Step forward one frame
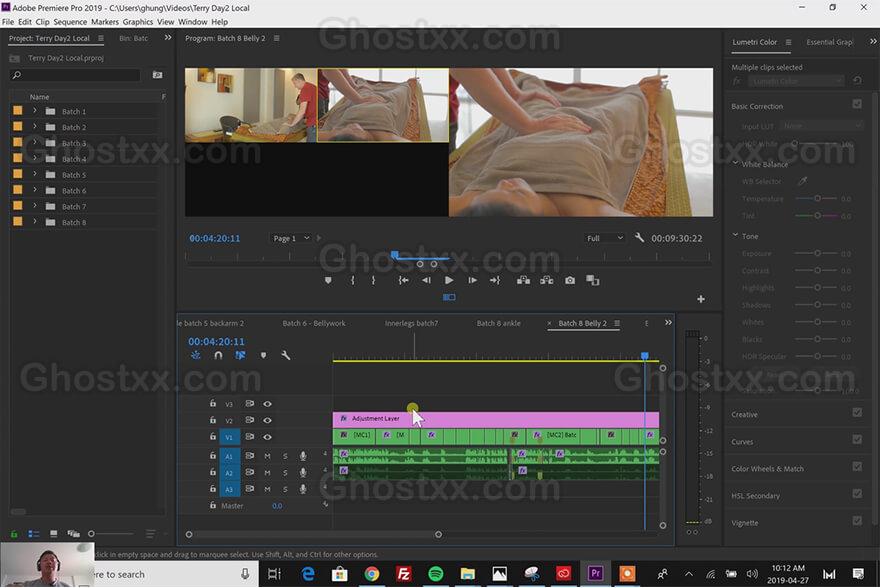880x587 pixels. click(473, 280)
